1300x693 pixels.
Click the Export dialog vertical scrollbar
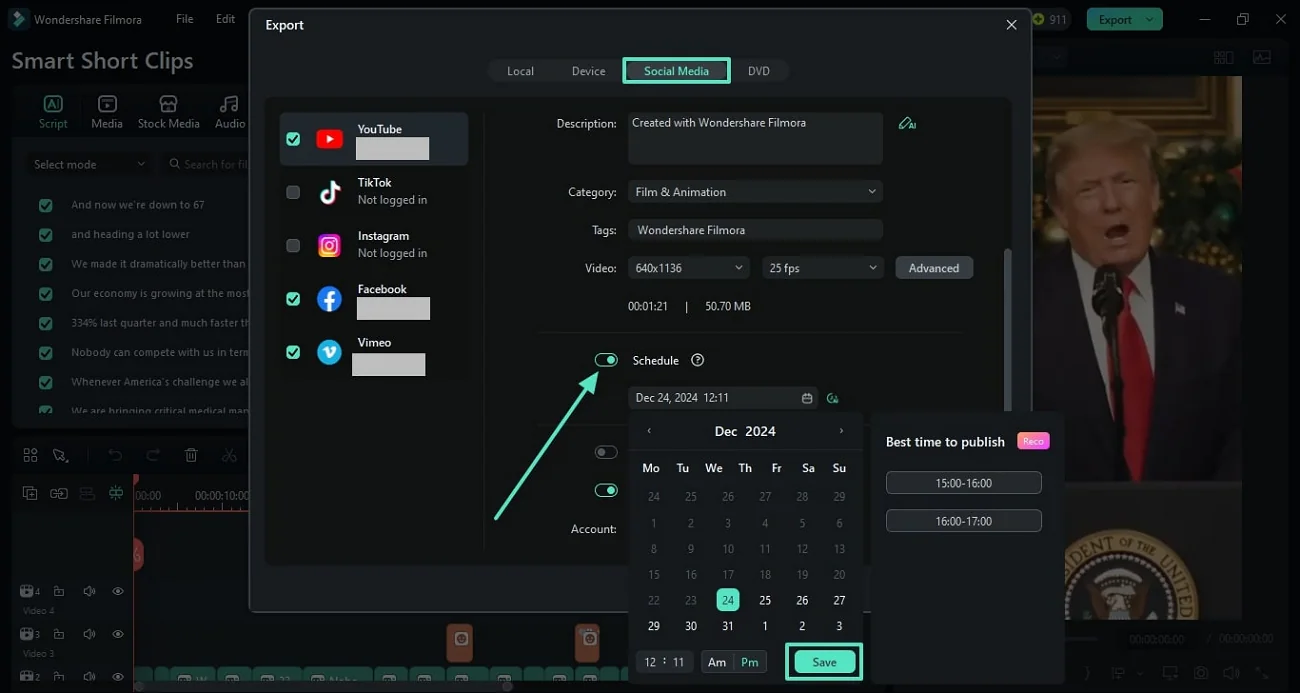[x=1006, y=330]
